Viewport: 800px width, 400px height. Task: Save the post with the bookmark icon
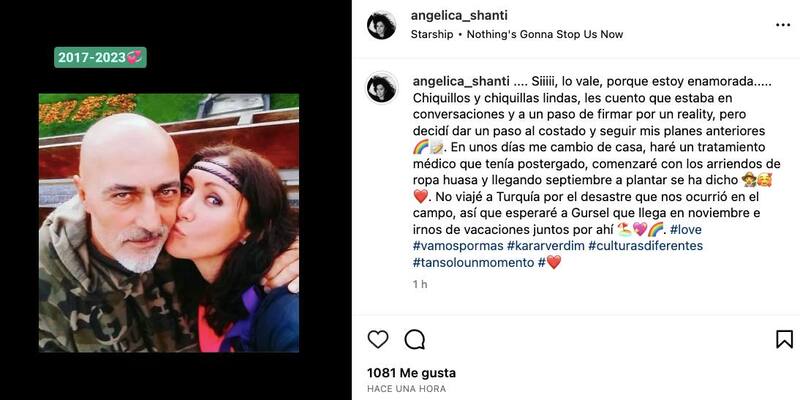coord(784,339)
